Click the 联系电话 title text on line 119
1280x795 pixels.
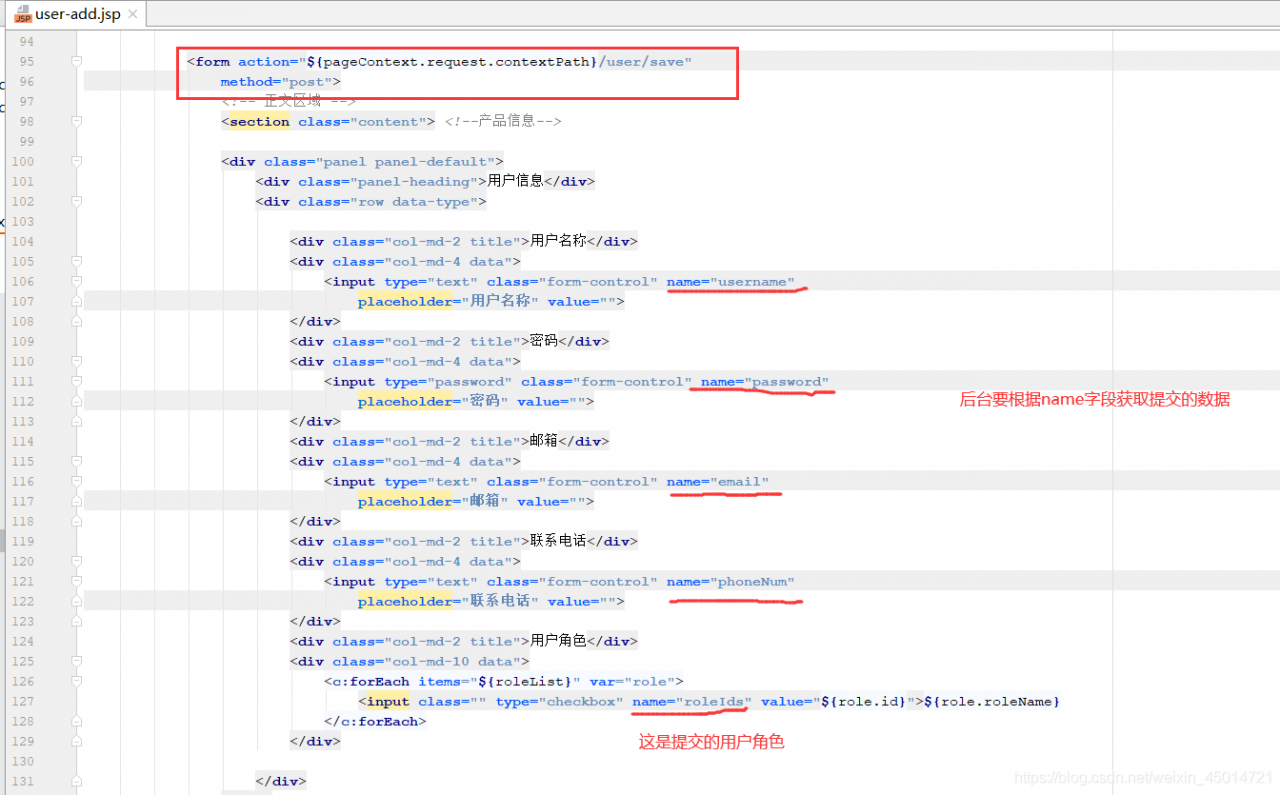558,541
